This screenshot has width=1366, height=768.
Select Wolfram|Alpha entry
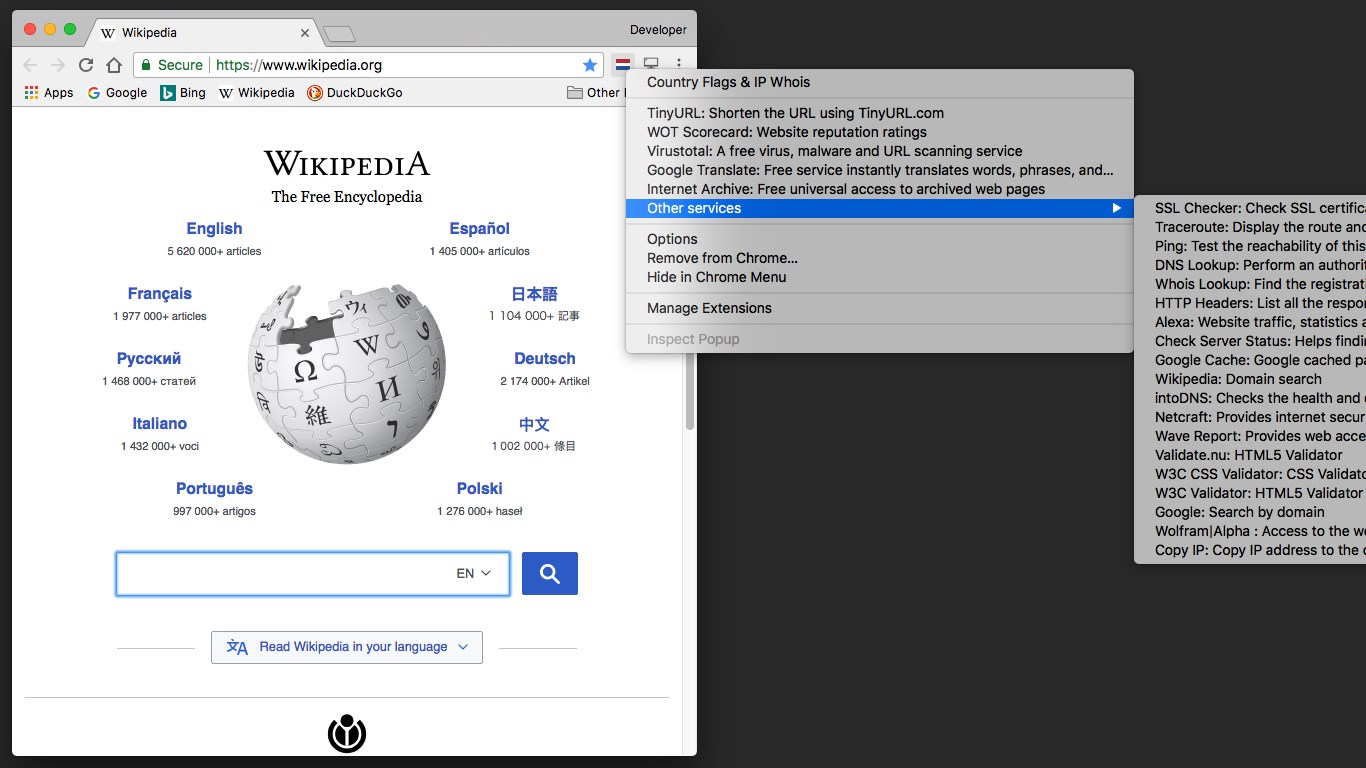click(x=1250, y=531)
